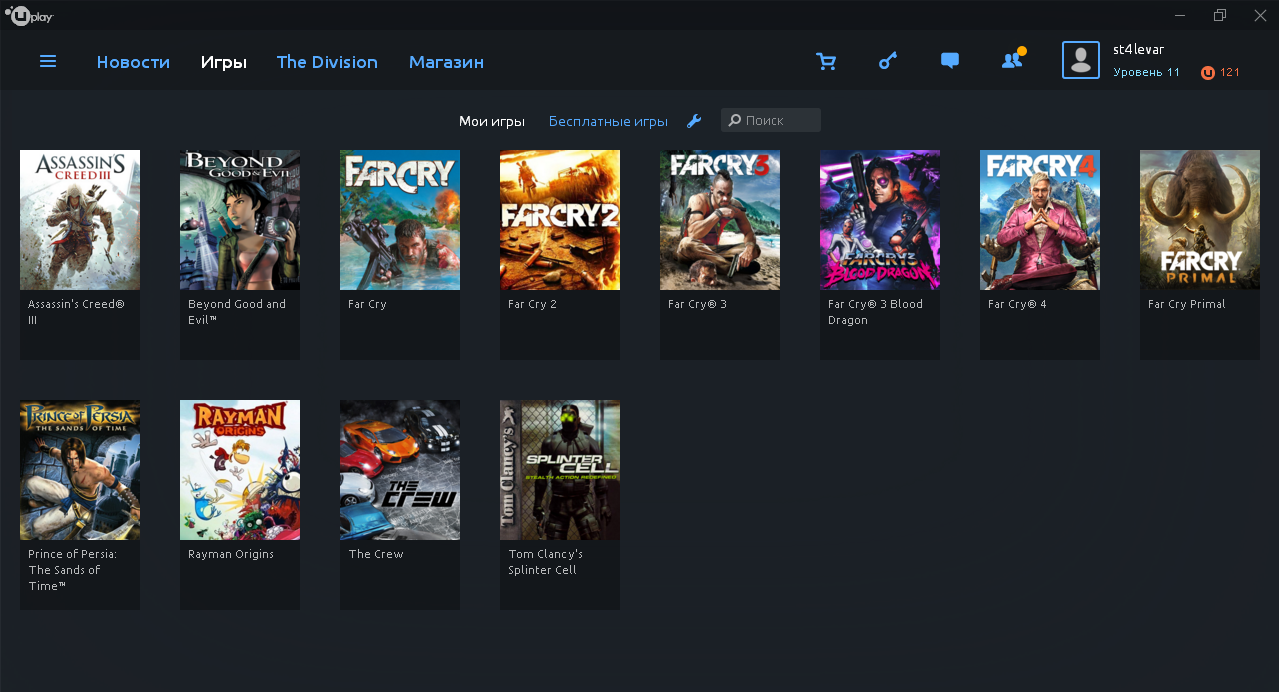The height and width of the screenshot is (692, 1279).
Task: Open Beyond Good and Evil cover art
Action: click(240, 220)
